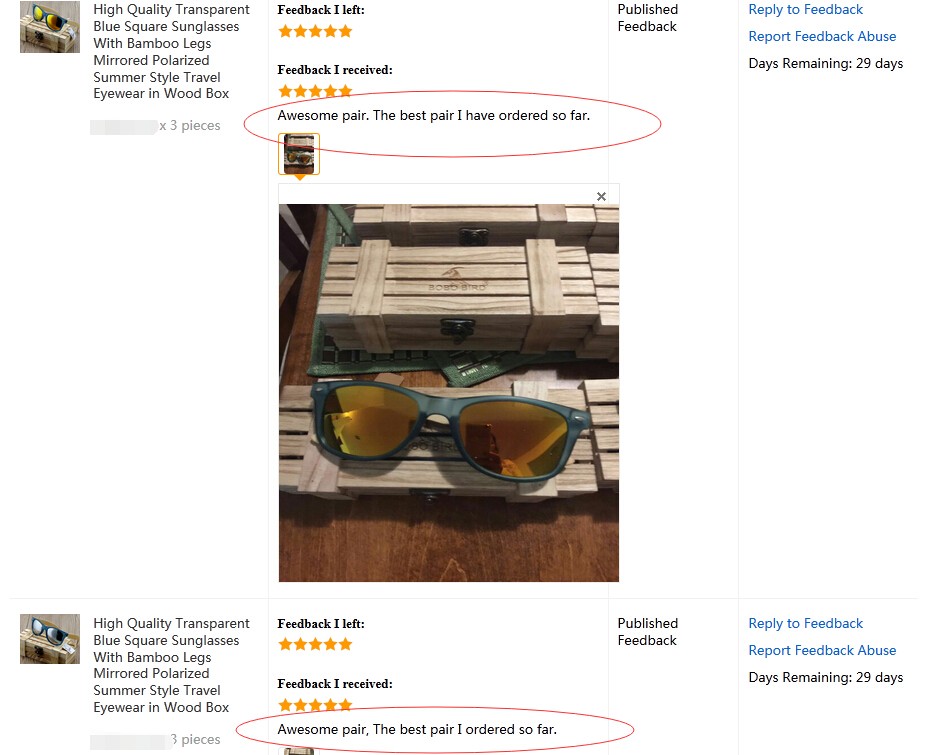Viewport: 930px width, 755px height.
Task: Open the yellow-lens sunglasses product thumbnail
Action: 50,28
